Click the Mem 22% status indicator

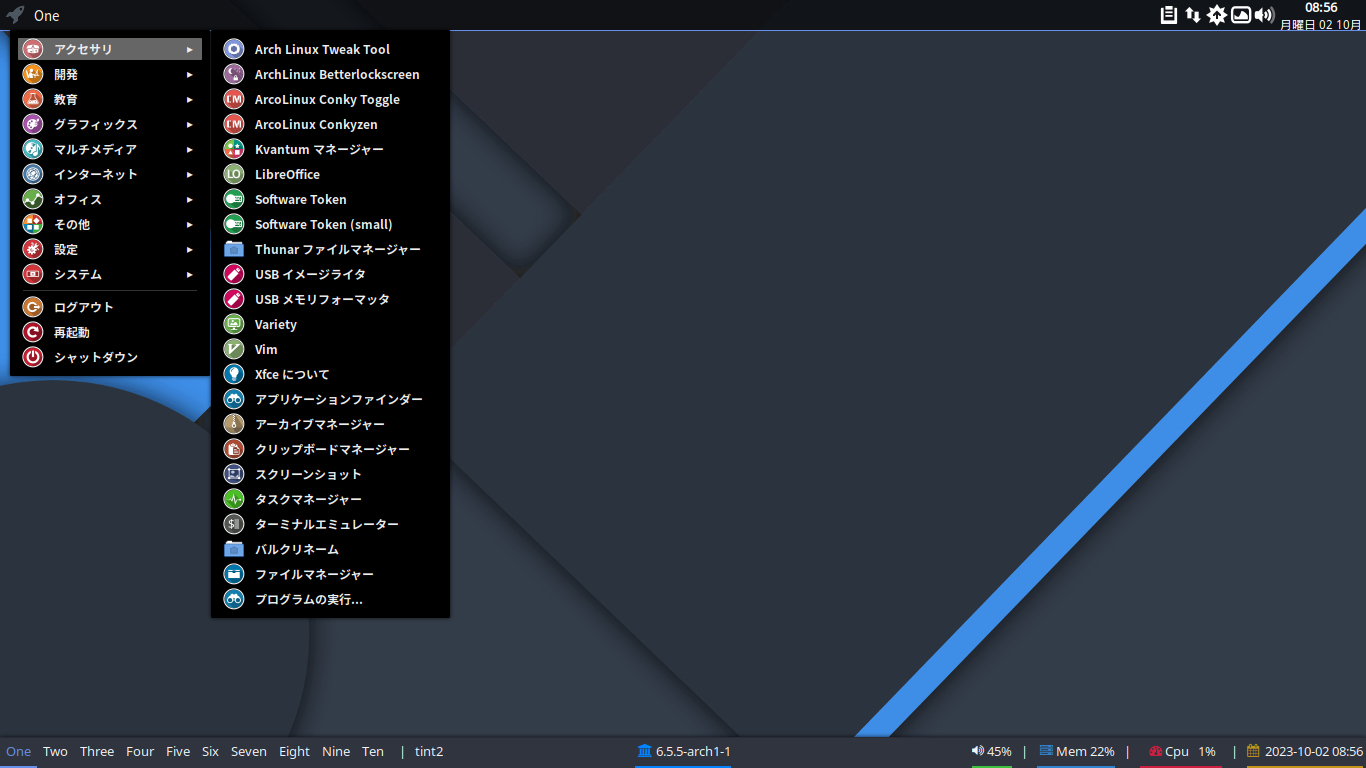click(x=1077, y=751)
